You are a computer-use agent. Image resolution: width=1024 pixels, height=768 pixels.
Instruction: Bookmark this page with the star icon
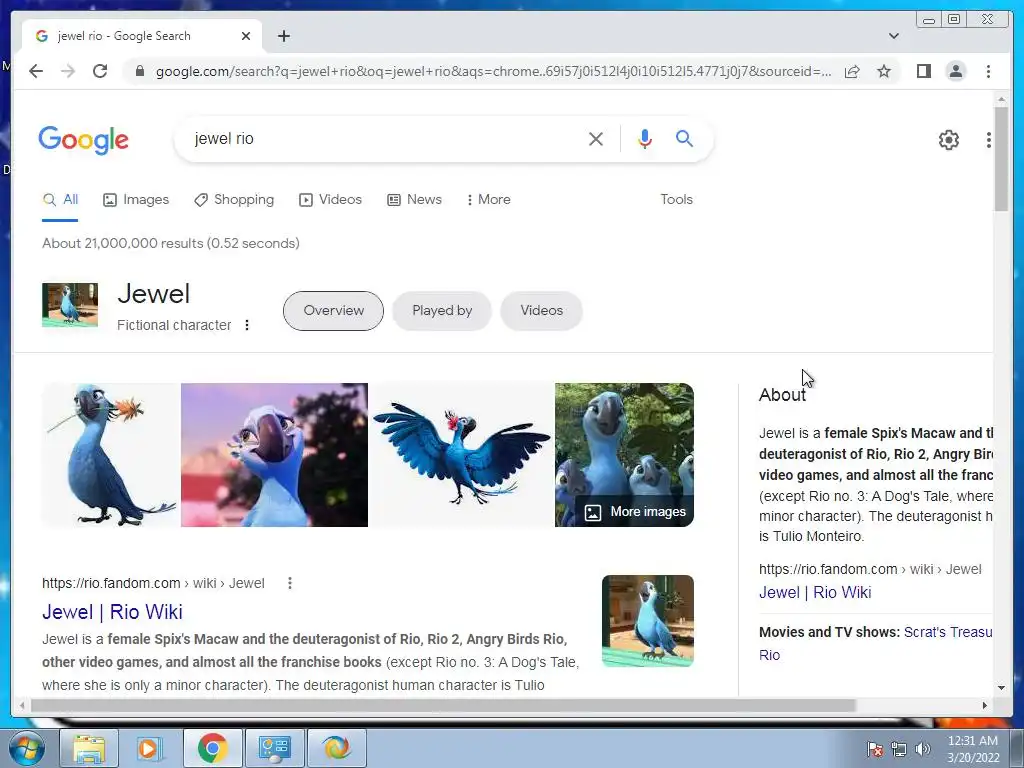point(884,71)
